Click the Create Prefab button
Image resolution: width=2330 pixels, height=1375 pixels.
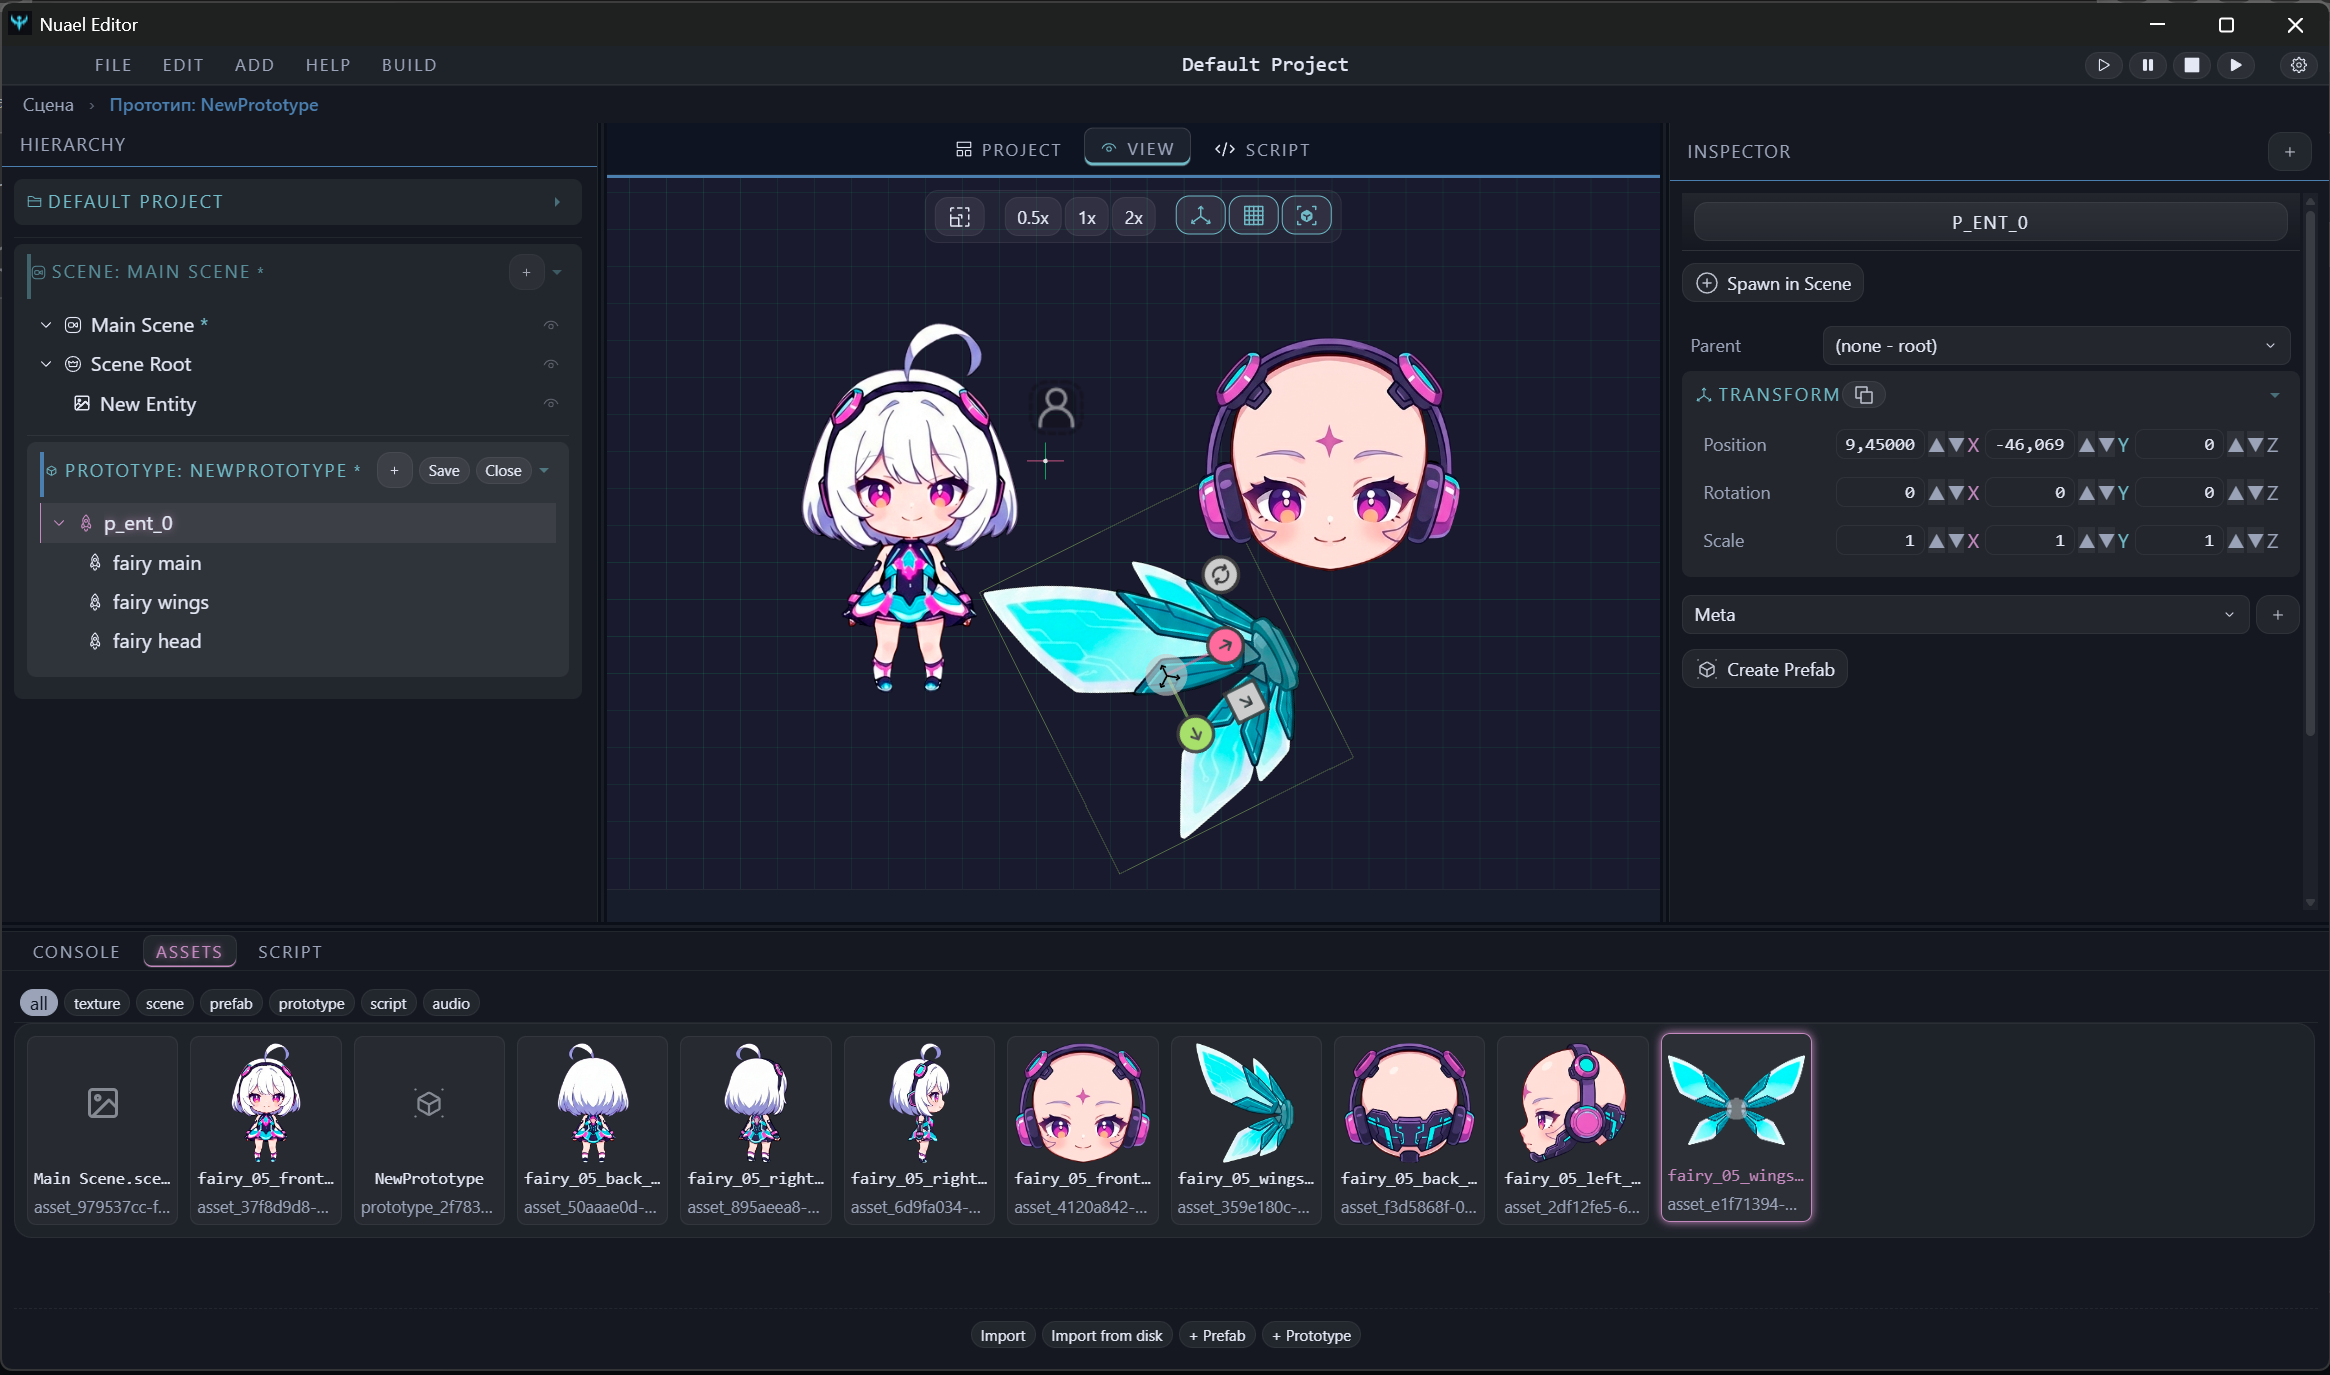tap(1765, 670)
